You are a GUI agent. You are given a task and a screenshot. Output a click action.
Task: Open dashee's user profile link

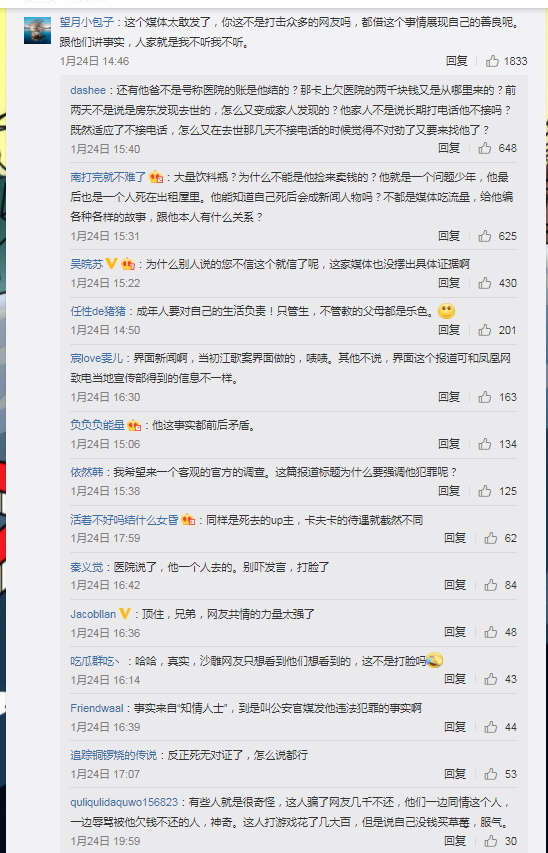88,90
